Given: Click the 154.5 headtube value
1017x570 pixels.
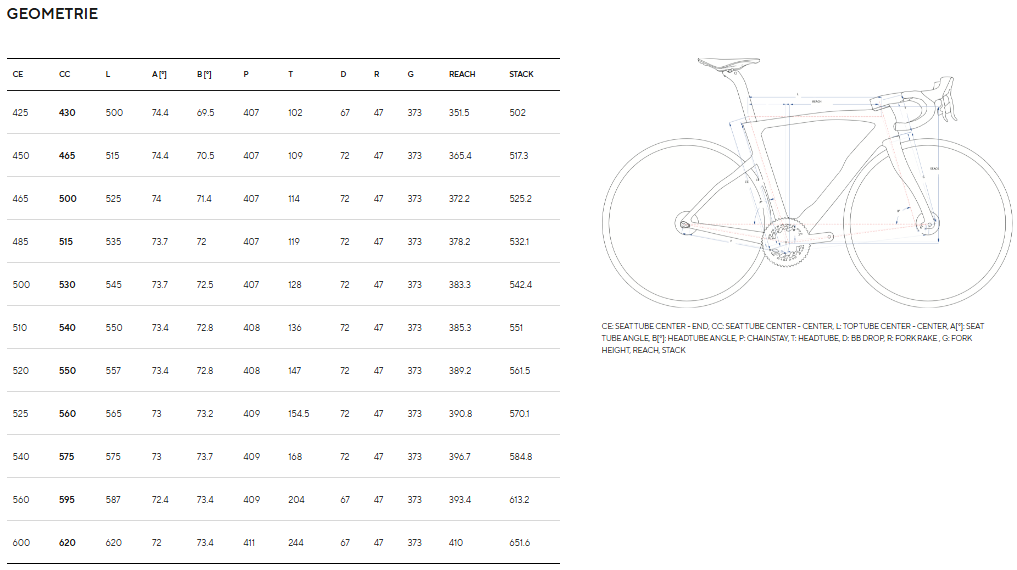Looking at the screenshot, I should click(299, 414).
